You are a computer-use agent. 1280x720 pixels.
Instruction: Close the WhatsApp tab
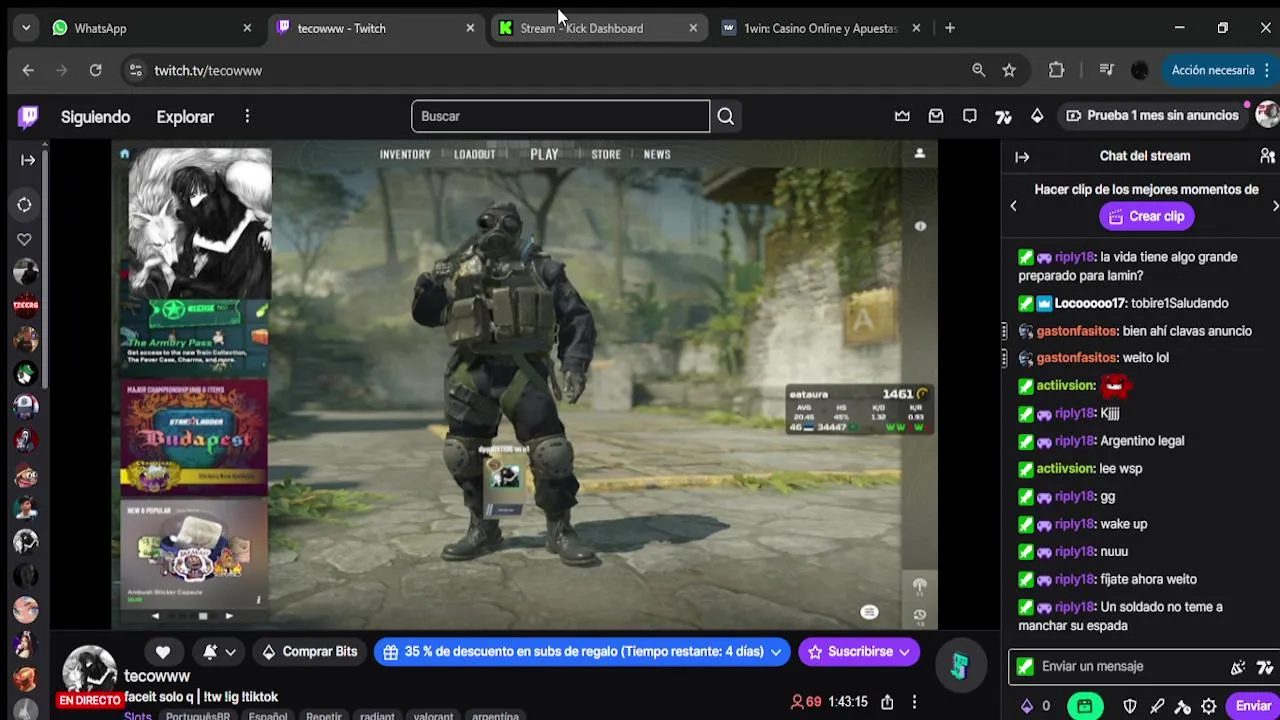point(247,28)
